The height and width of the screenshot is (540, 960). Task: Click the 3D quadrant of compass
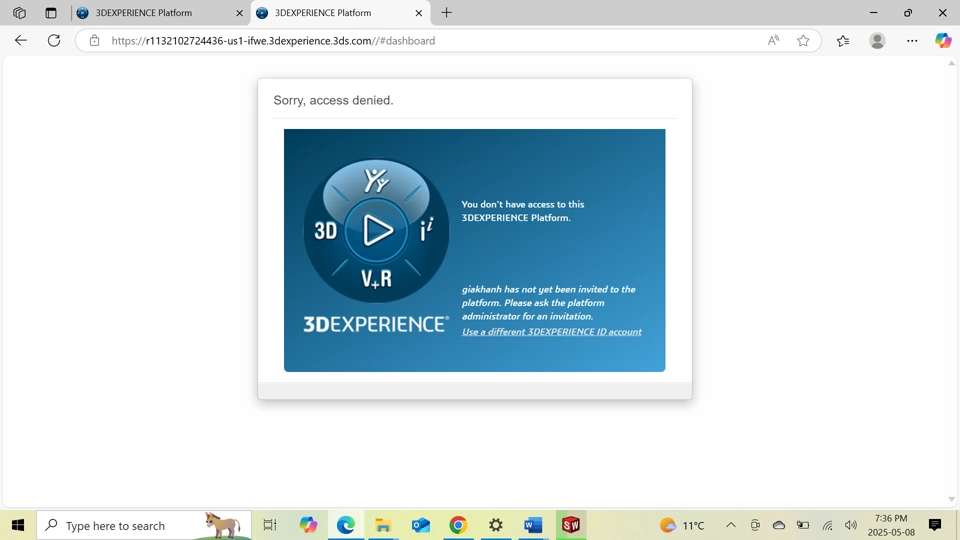click(x=326, y=231)
